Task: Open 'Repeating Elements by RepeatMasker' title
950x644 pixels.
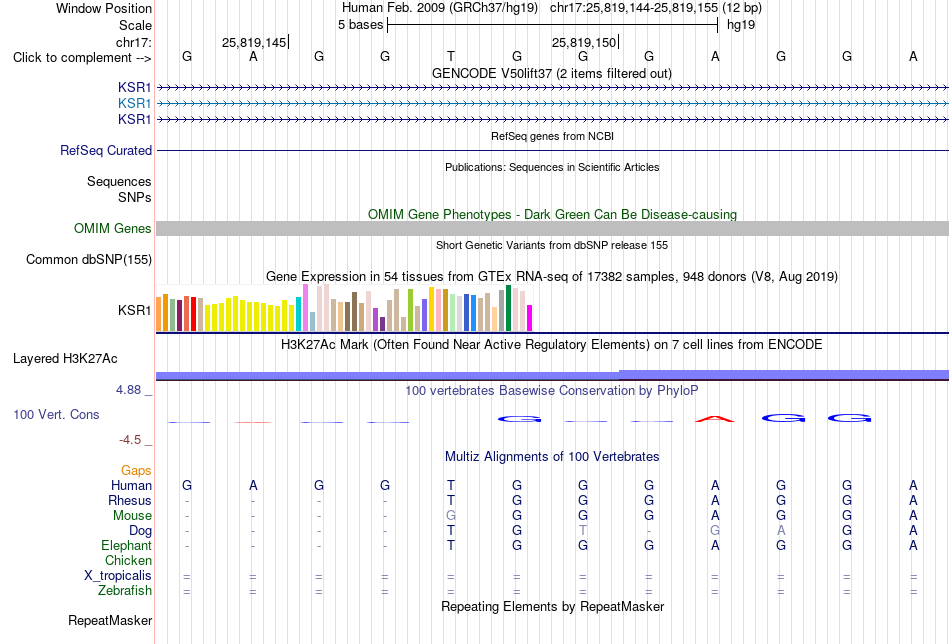Action: tap(552, 606)
